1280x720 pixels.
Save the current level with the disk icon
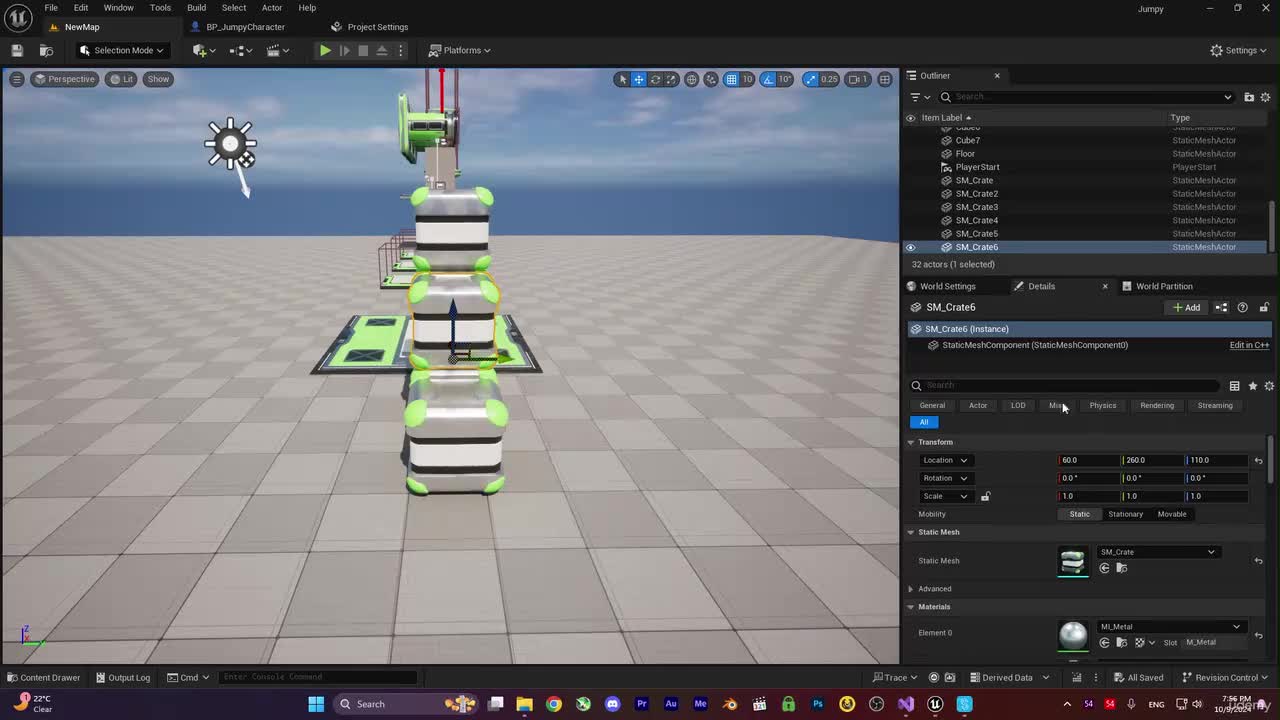[x=17, y=50]
